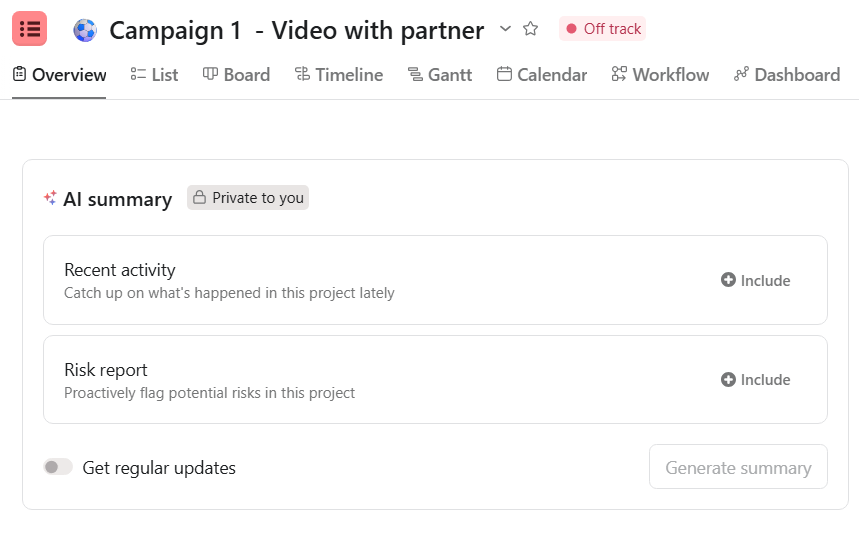Click the Gantt tab icon
This screenshot has width=859, height=543.
pyautogui.click(x=415, y=74)
